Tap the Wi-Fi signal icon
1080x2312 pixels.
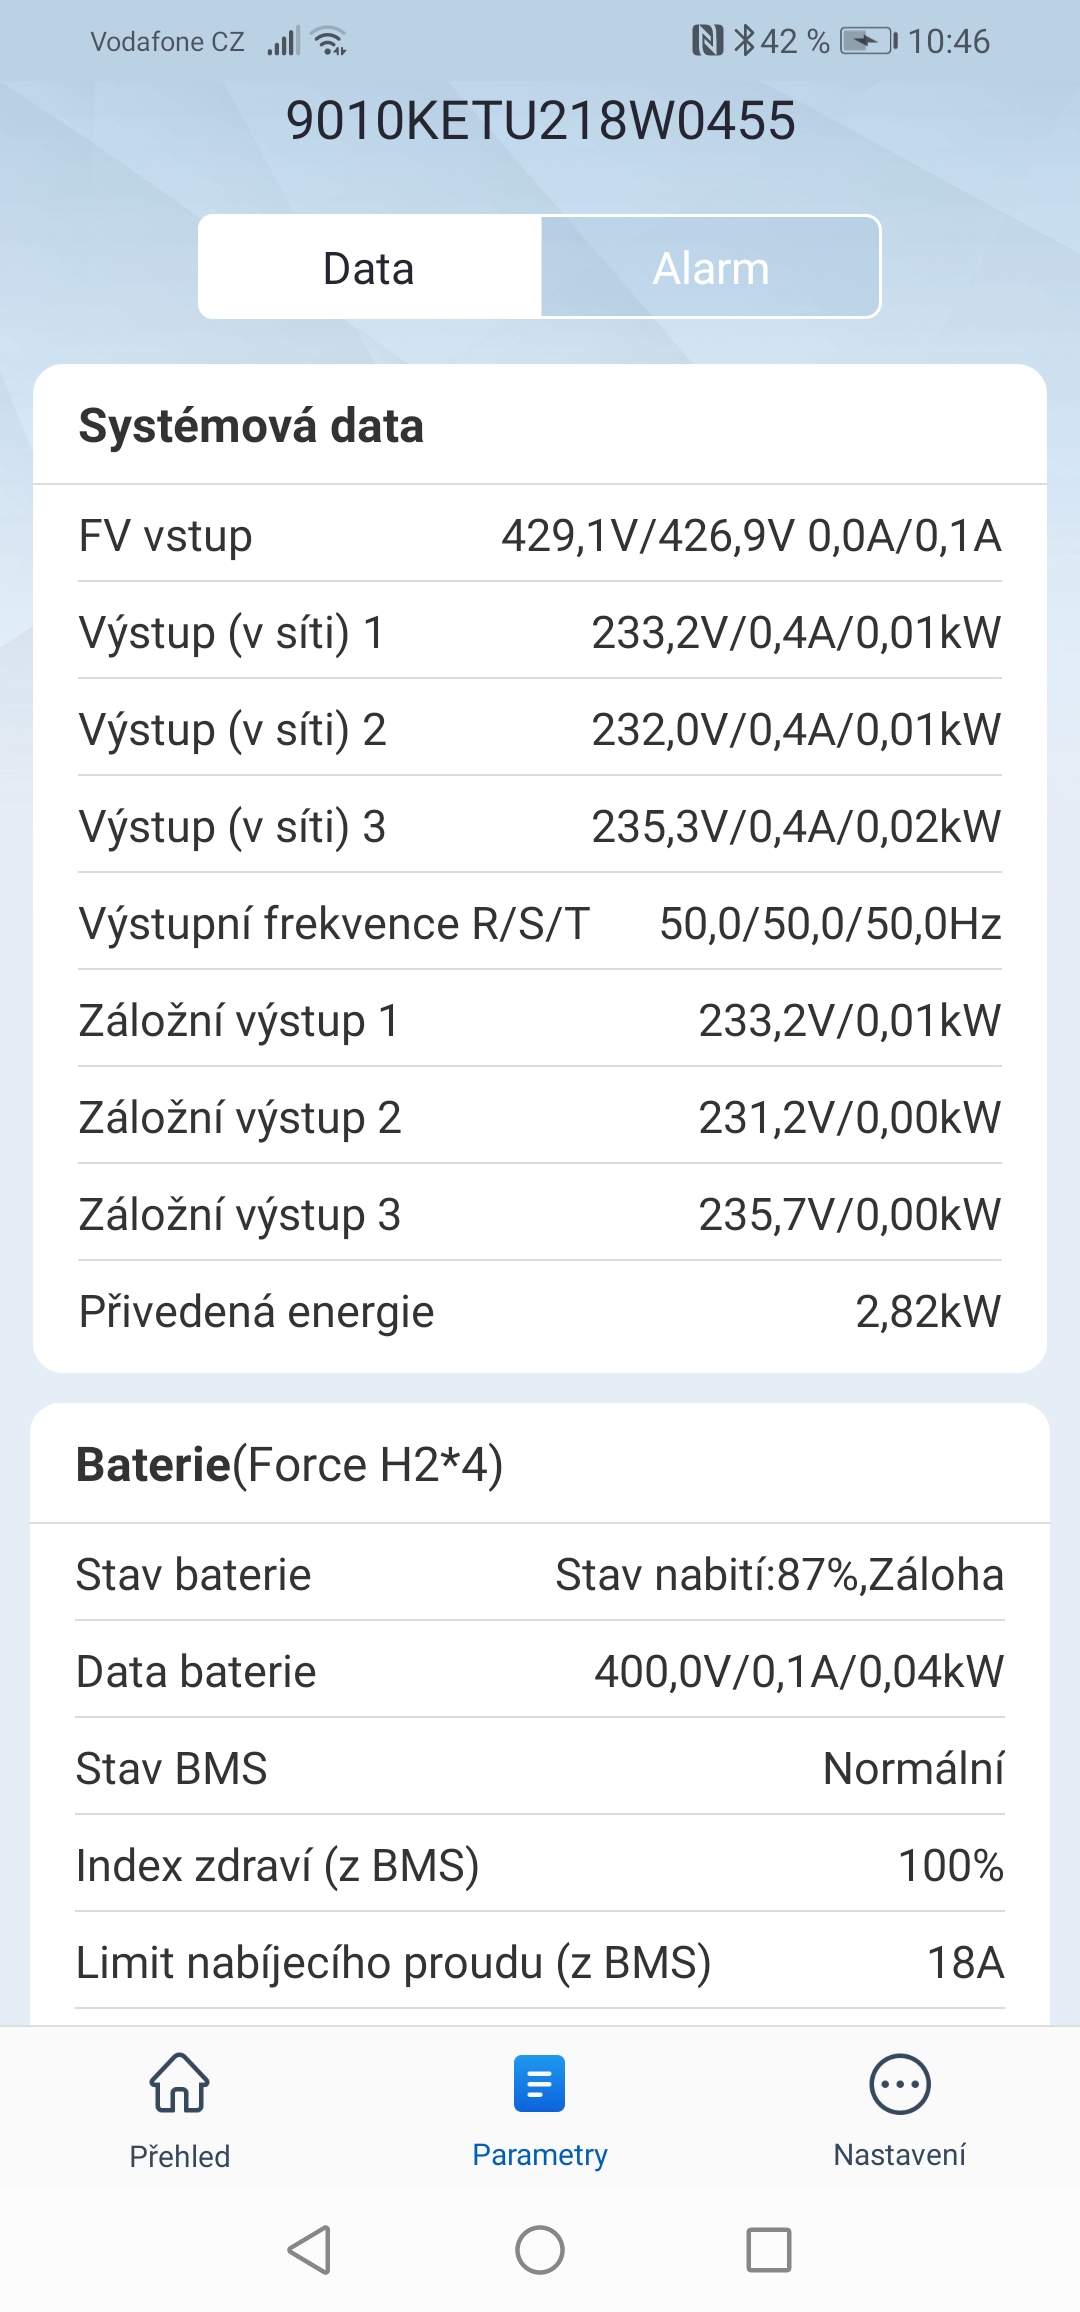click(329, 41)
